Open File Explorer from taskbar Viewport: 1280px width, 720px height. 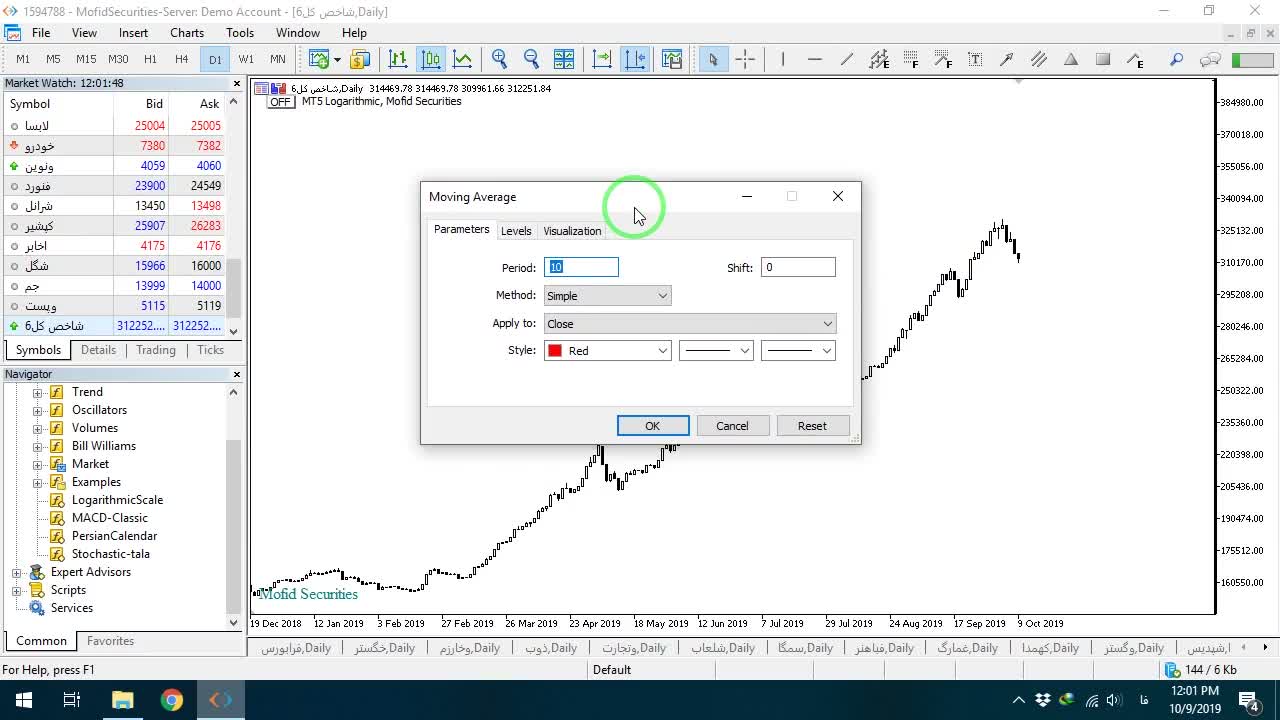click(122, 700)
